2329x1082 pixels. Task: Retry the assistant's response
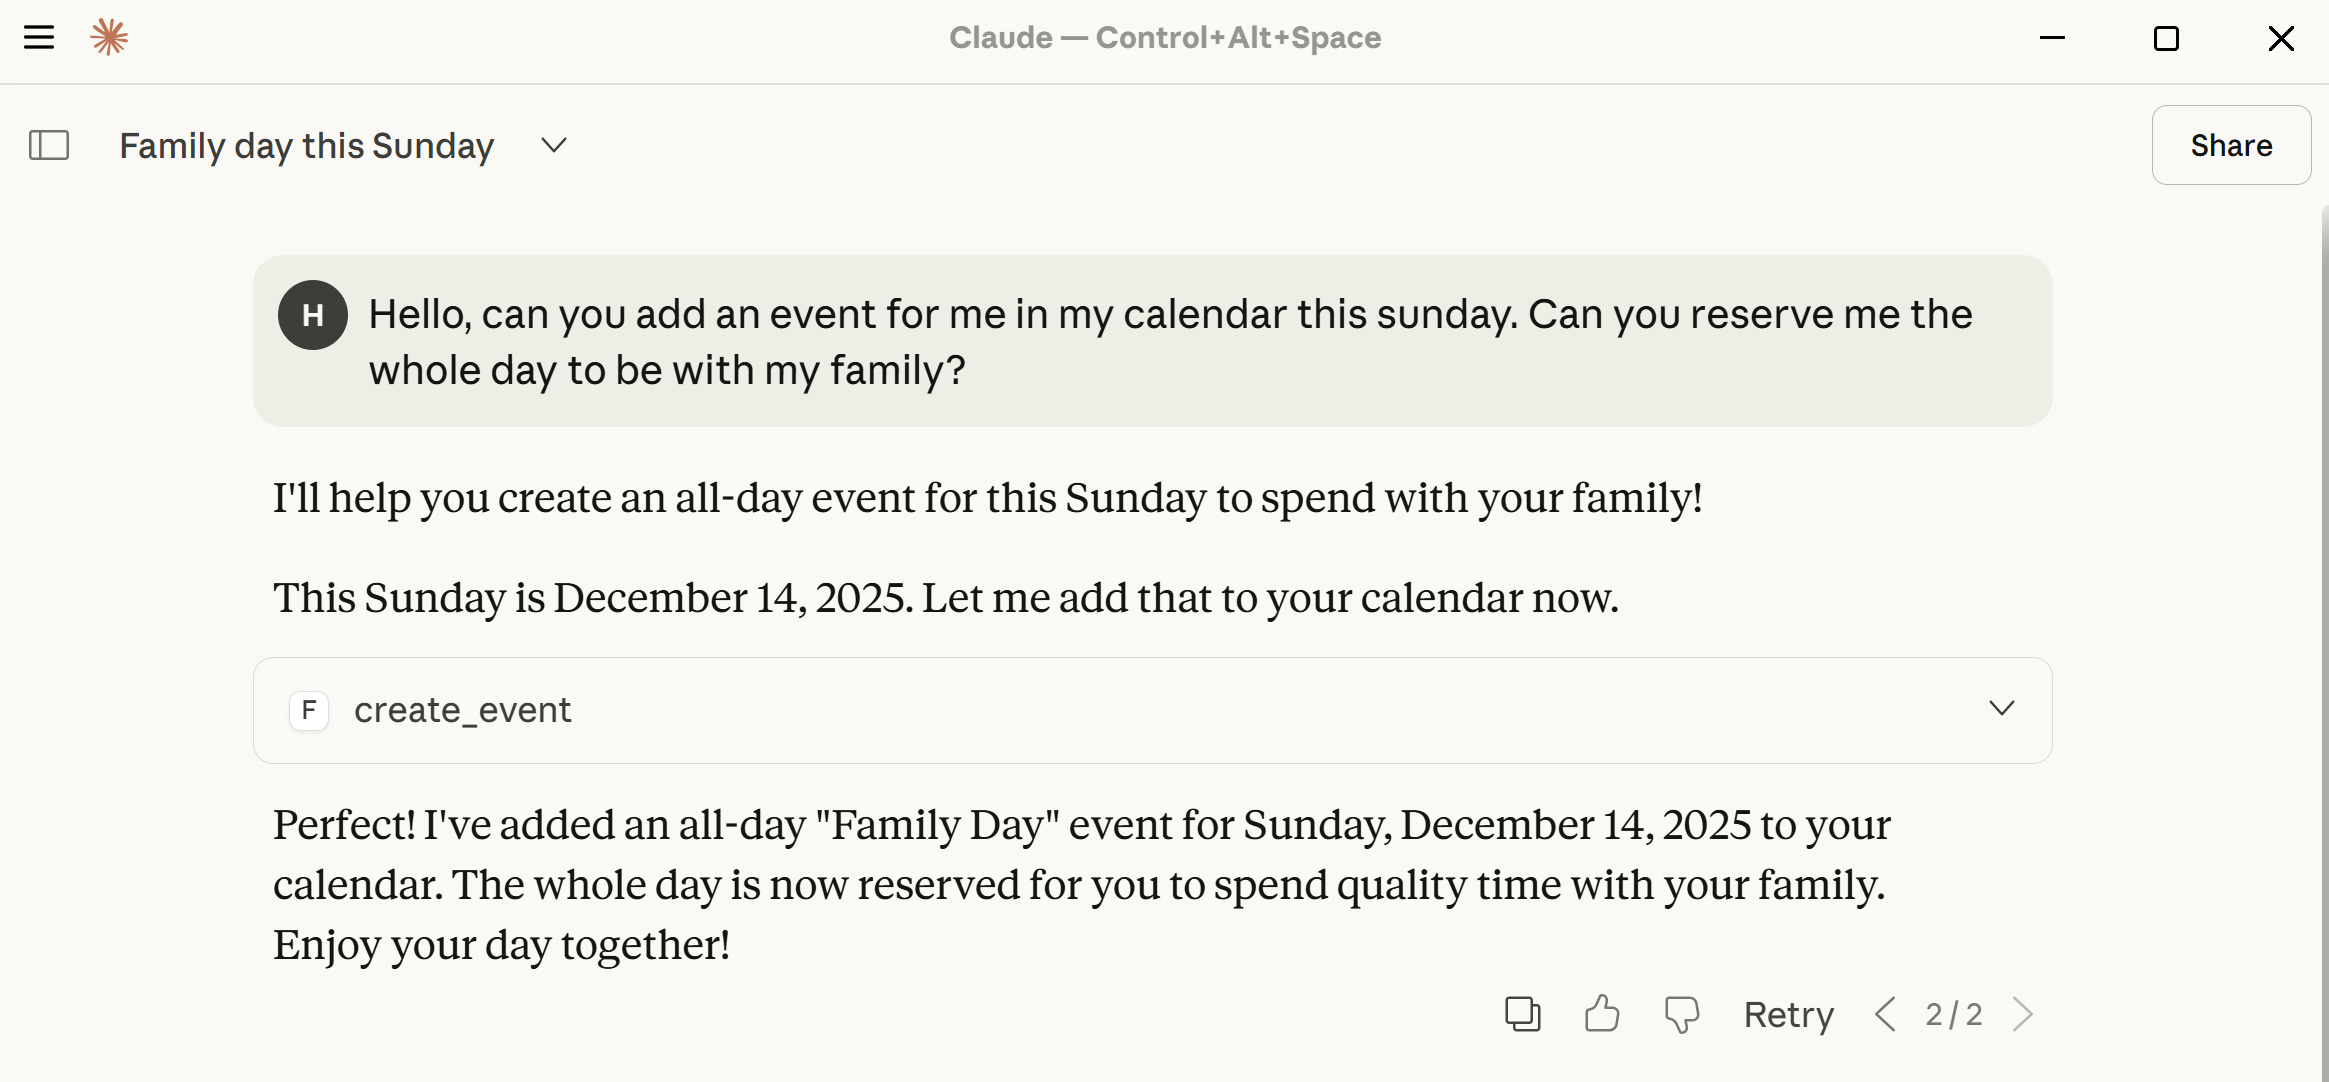[1788, 1013]
